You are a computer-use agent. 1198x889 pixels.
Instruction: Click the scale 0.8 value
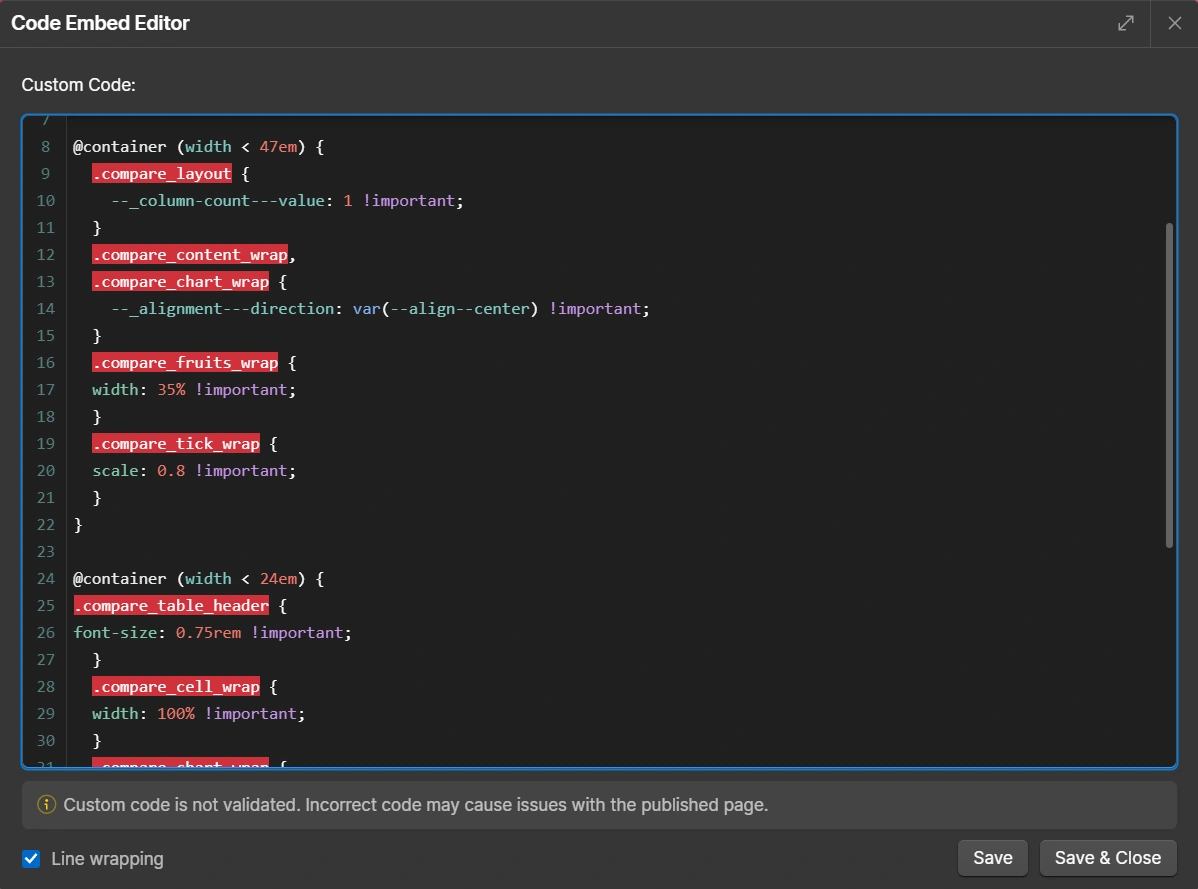pyautogui.click(x=171, y=470)
